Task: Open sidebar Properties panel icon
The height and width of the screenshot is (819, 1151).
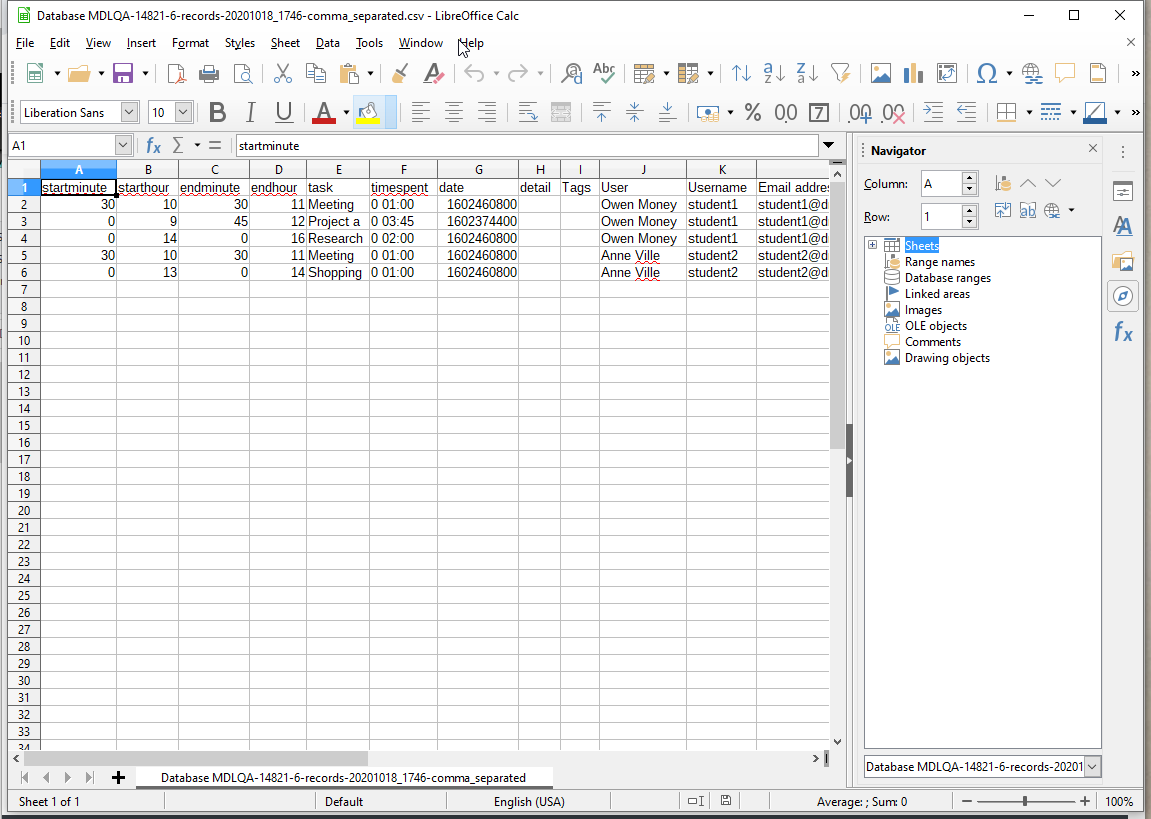Action: click(1122, 192)
